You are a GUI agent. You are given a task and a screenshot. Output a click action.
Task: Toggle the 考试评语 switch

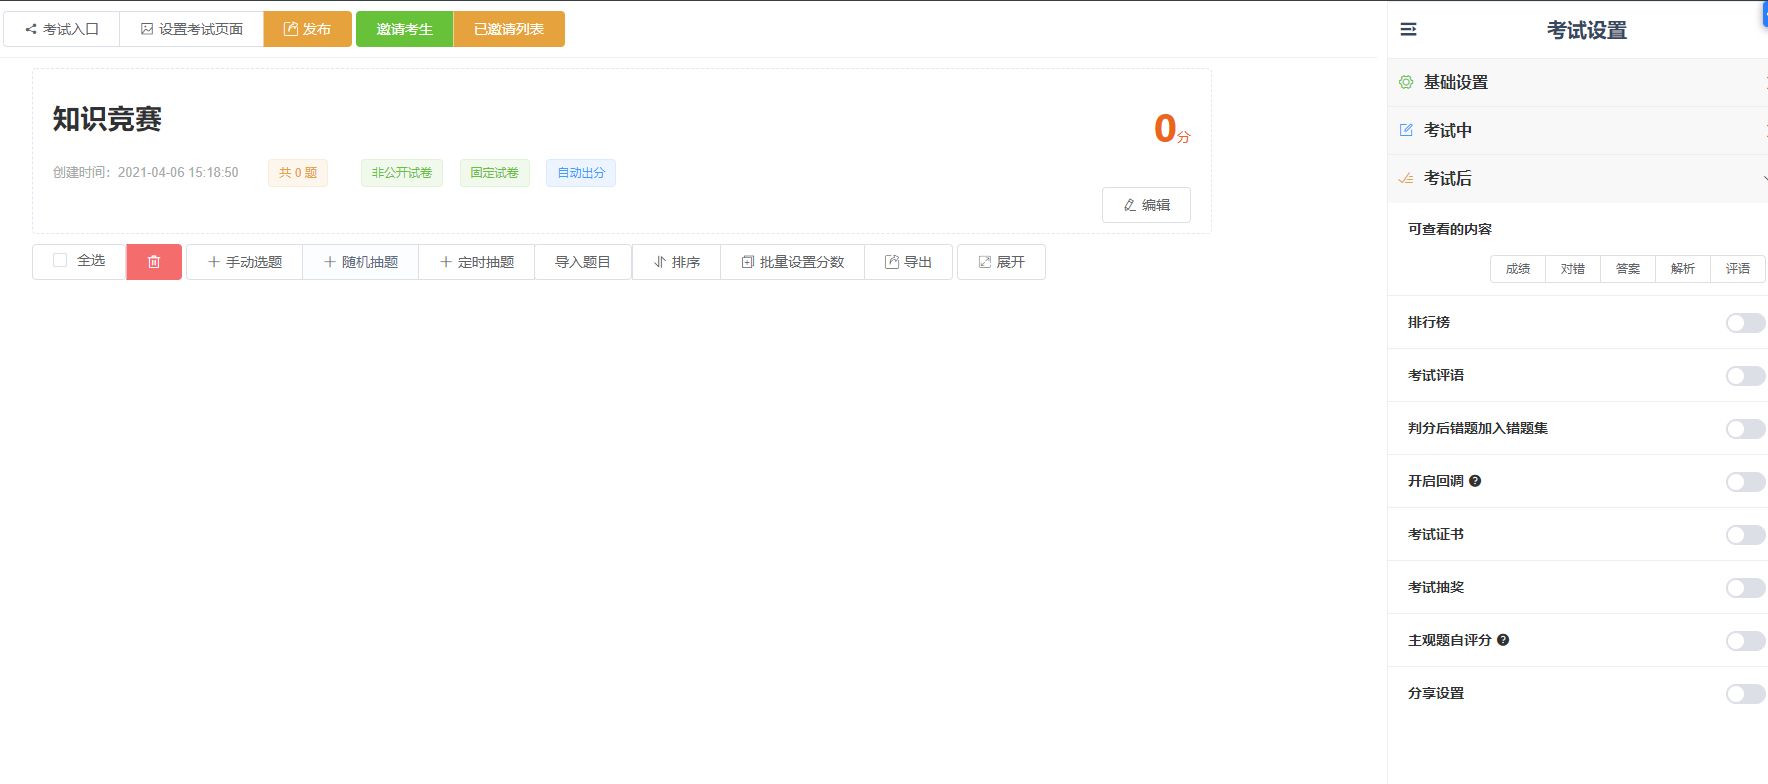click(x=1746, y=376)
